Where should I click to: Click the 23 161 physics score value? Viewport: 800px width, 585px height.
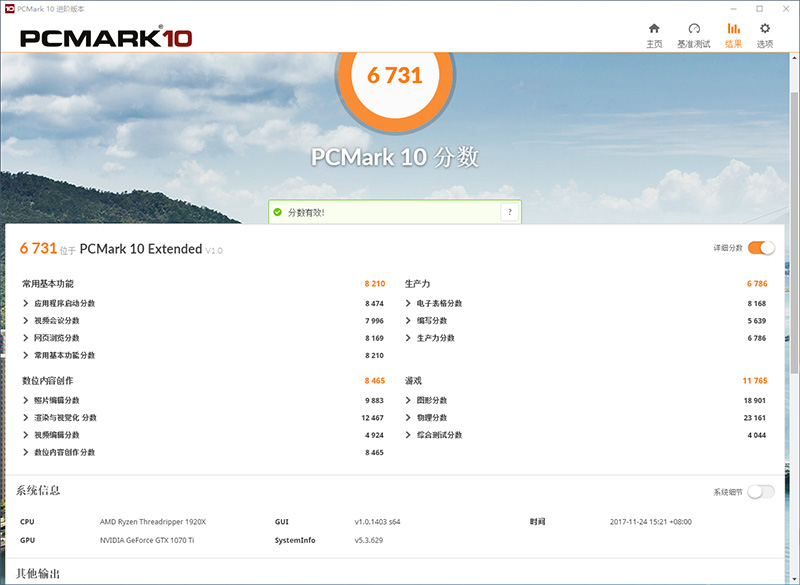click(755, 418)
